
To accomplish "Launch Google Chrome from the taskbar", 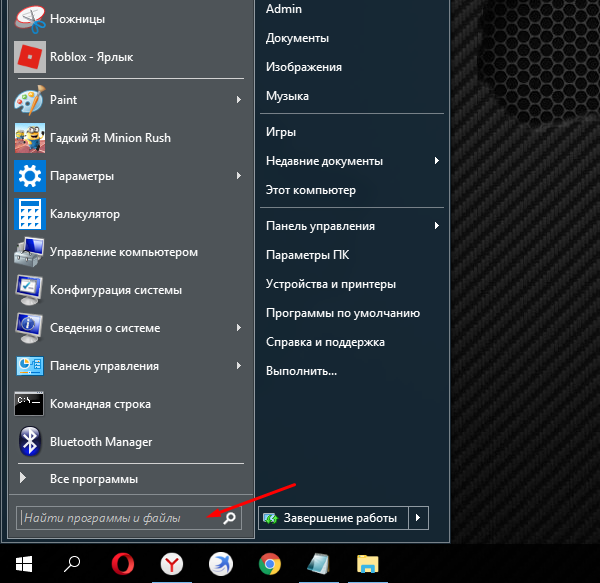I will tap(270, 564).
